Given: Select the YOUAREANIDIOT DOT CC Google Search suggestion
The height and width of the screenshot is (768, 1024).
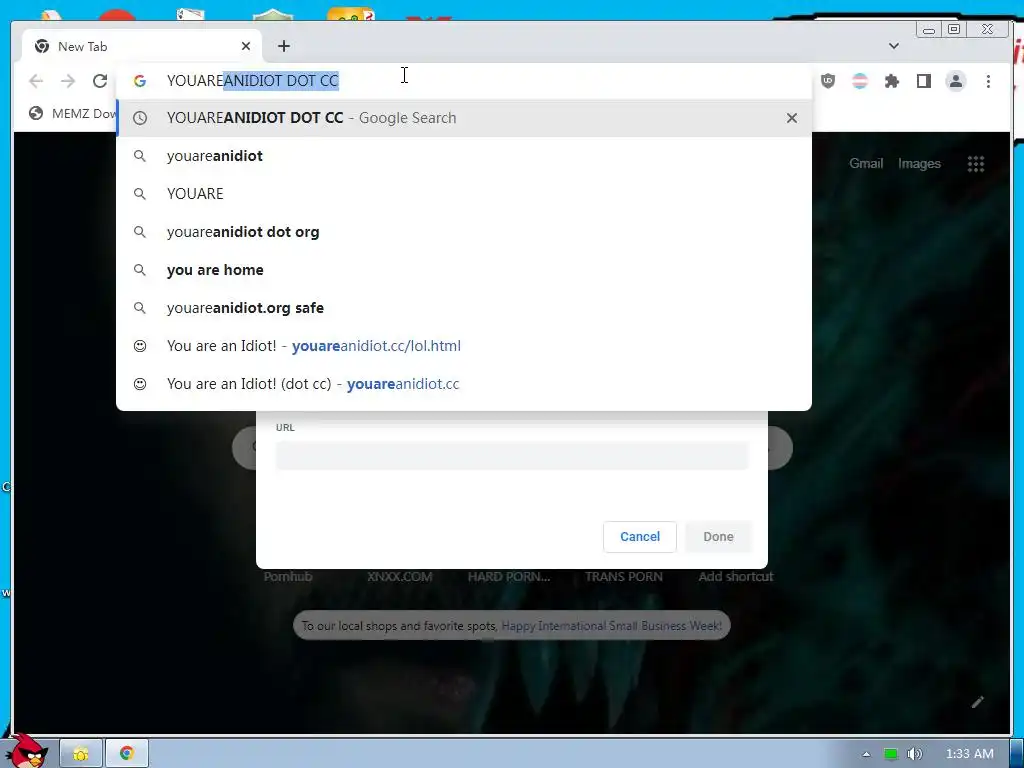Looking at the screenshot, I should point(464,118).
